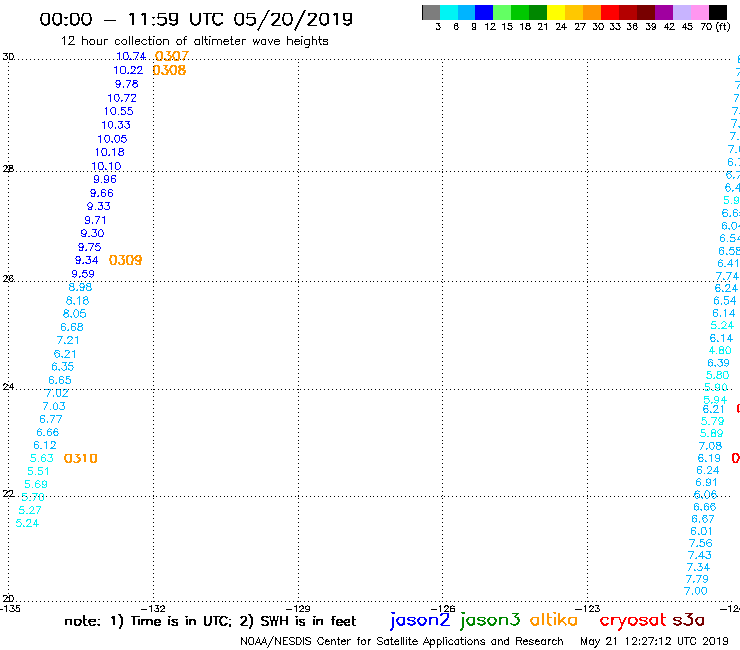This screenshot has width=740, height=650.
Task: Click the '00:00 – 11:59 UTC 05/20/2019' title
Action: click(196, 19)
